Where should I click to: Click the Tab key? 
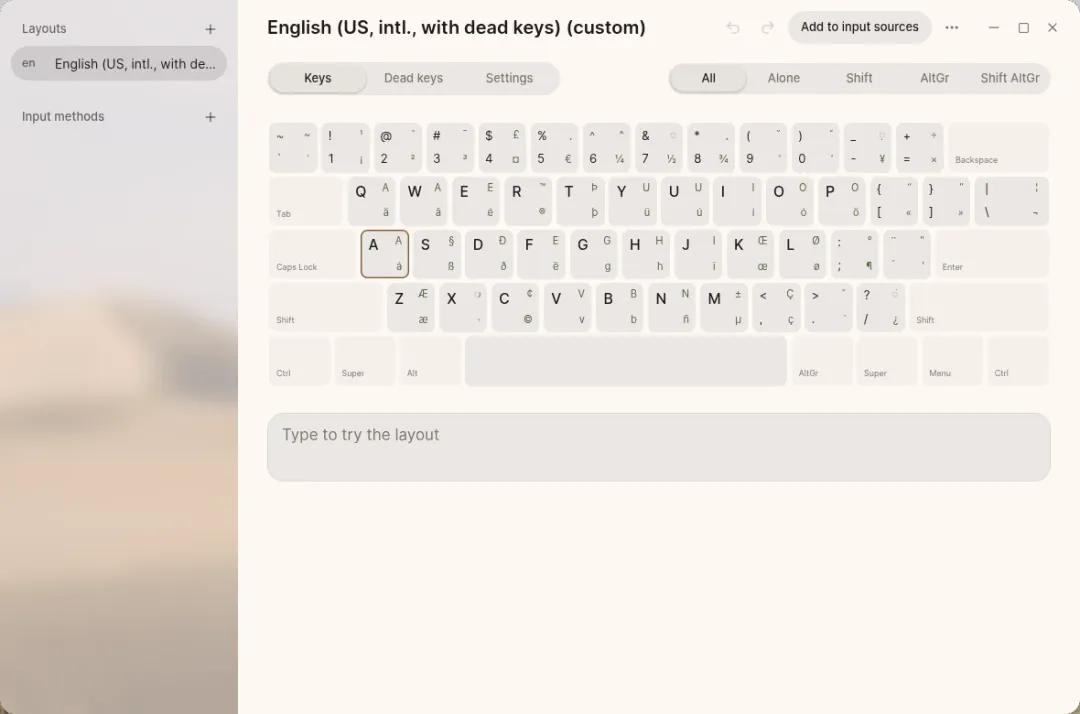306,200
